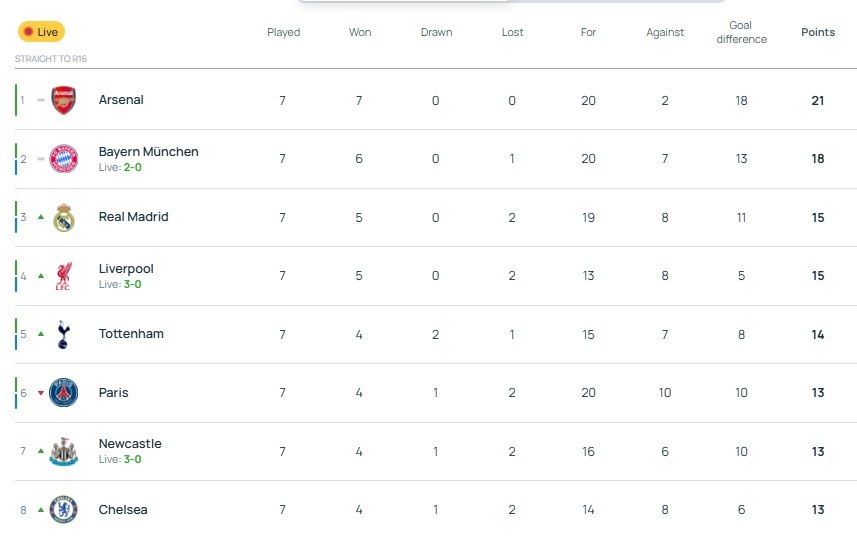Click the Newcastle club crest
The height and width of the screenshot is (543, 857).
click(x=63, y=451)
